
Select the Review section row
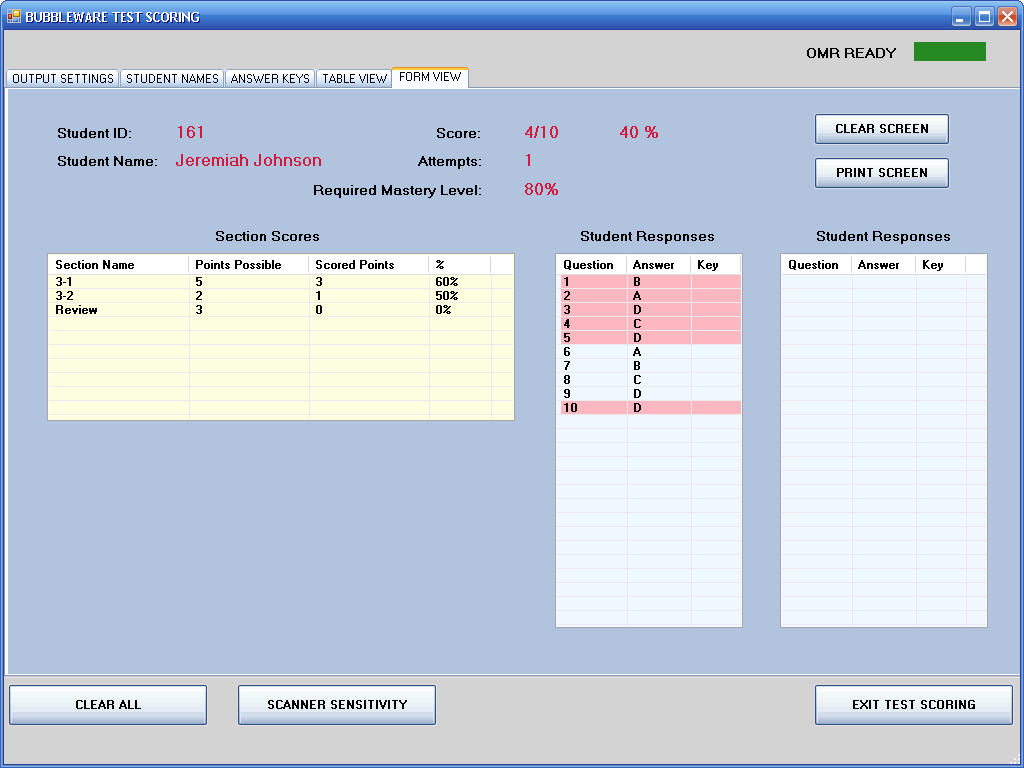point(281,310)
